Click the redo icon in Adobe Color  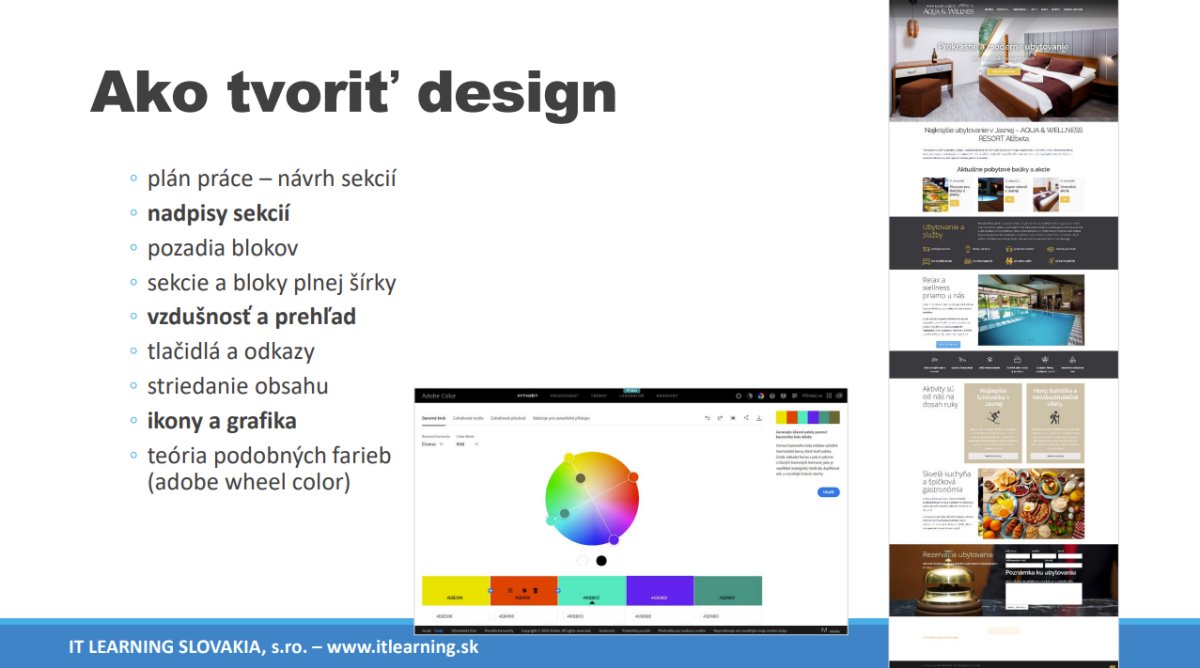pos(720,418)
